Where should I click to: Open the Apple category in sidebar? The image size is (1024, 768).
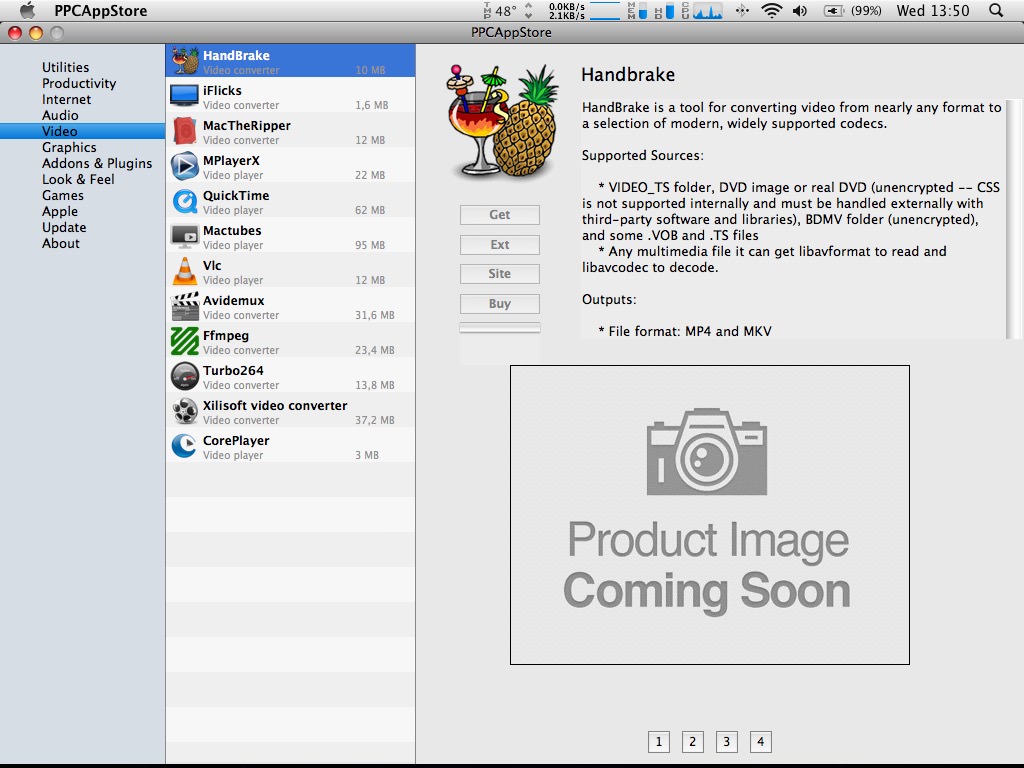point(60,212)
